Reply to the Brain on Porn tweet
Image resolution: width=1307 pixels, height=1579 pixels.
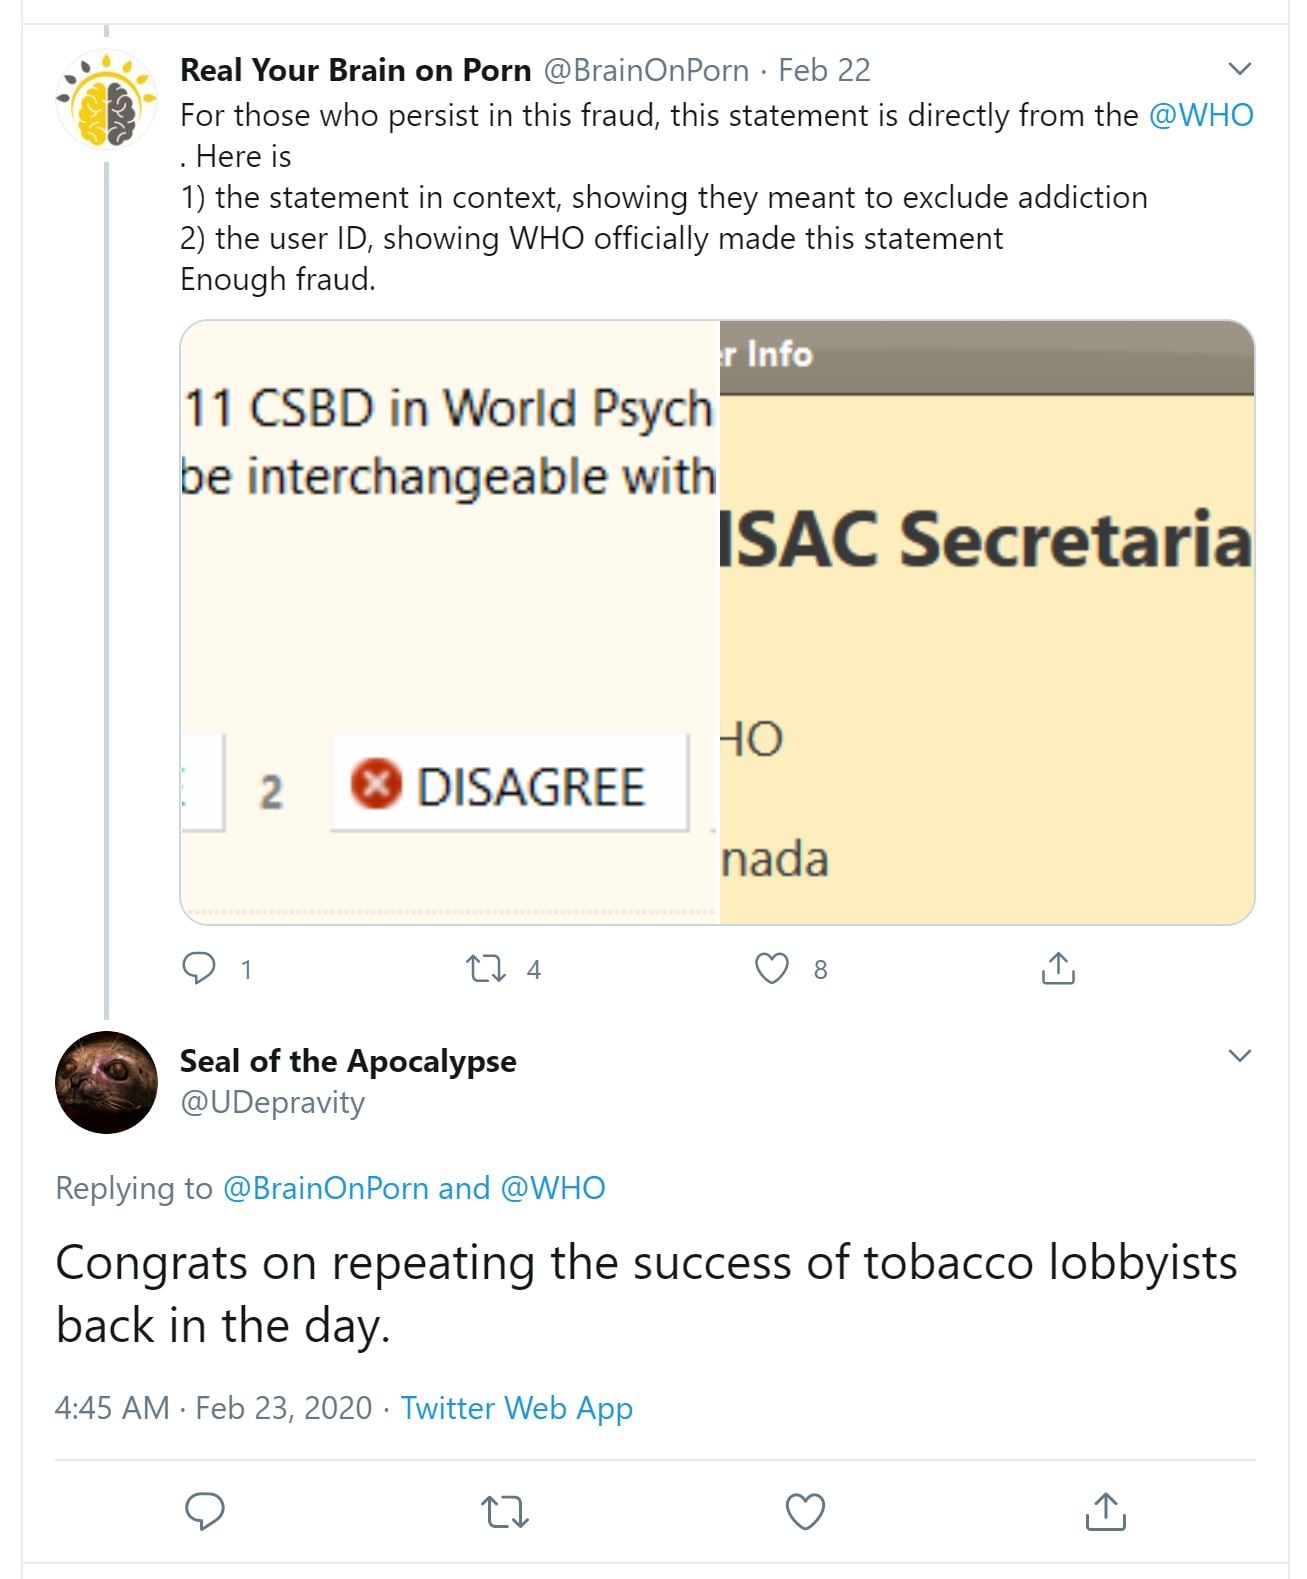click(x=199, y=968)
